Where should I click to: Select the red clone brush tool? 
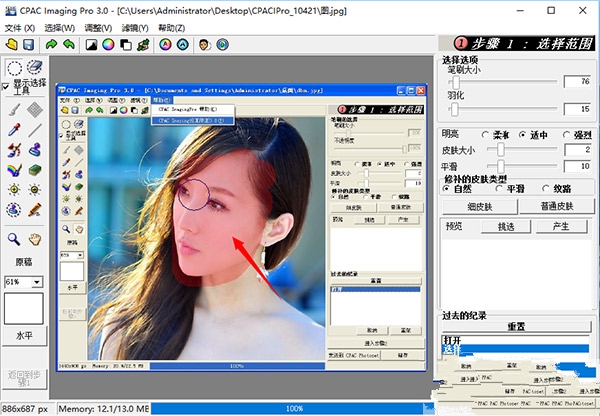click(x=14, y=150)
